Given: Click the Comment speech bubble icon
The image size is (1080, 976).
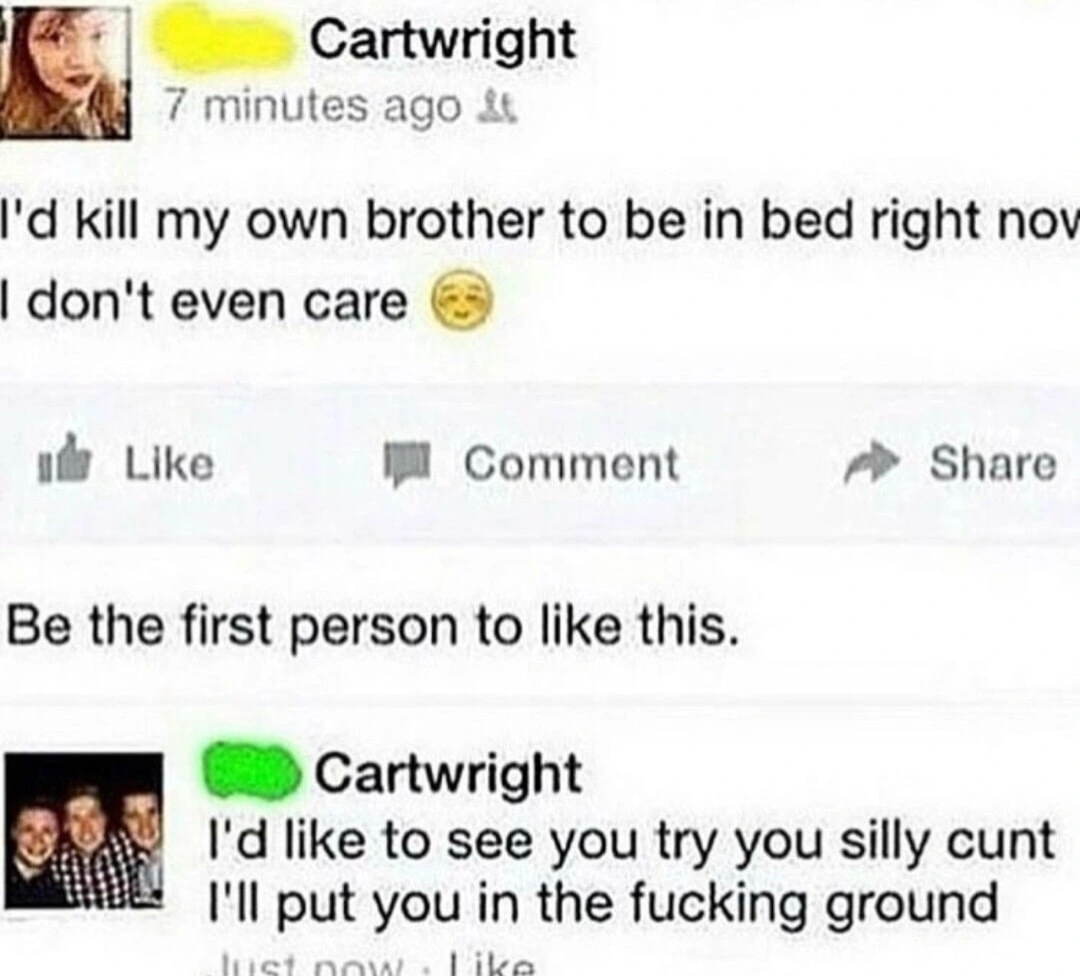Looking at the screenshot, I should click(408, 465).
